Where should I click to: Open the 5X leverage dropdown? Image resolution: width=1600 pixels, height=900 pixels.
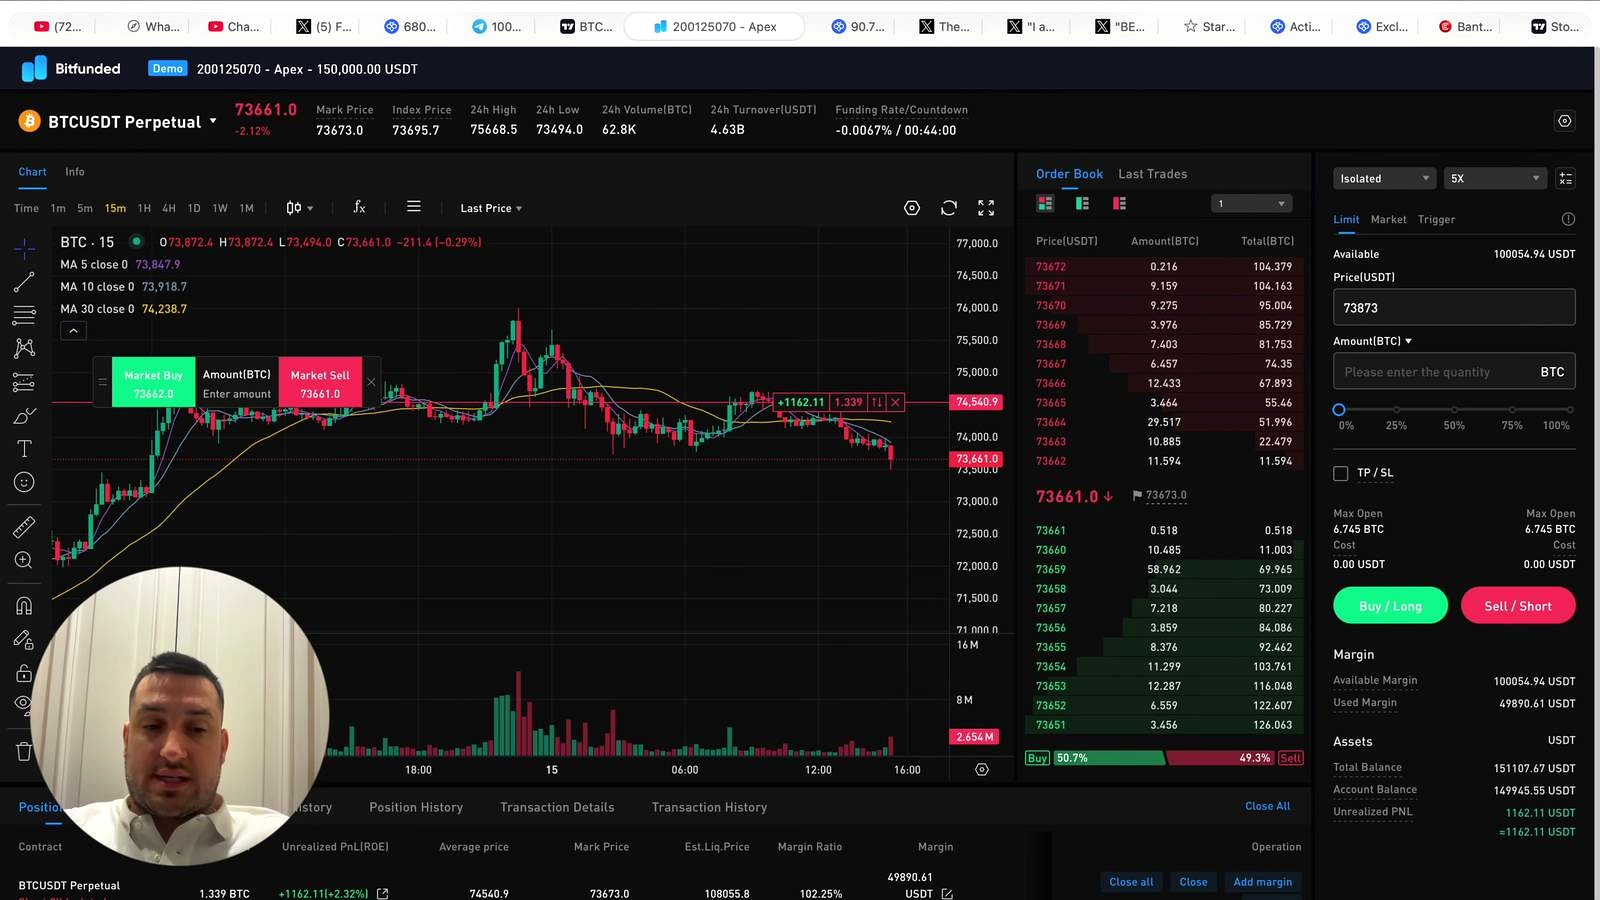(1495, 178)
